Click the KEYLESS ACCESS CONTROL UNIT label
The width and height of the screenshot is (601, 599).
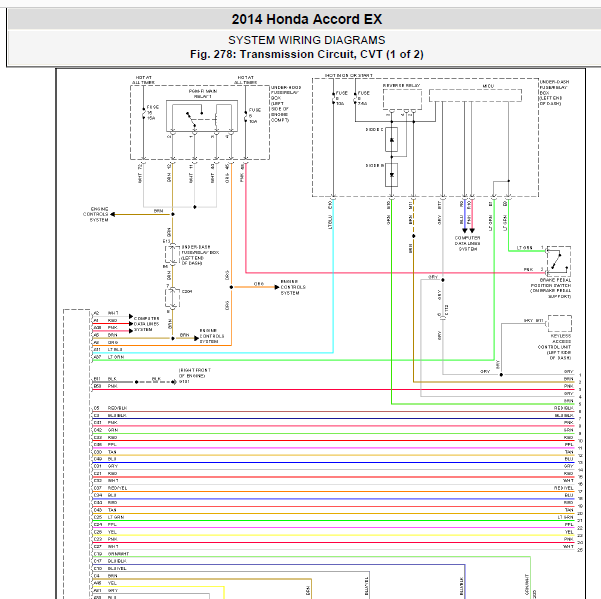tap(555, 347)
